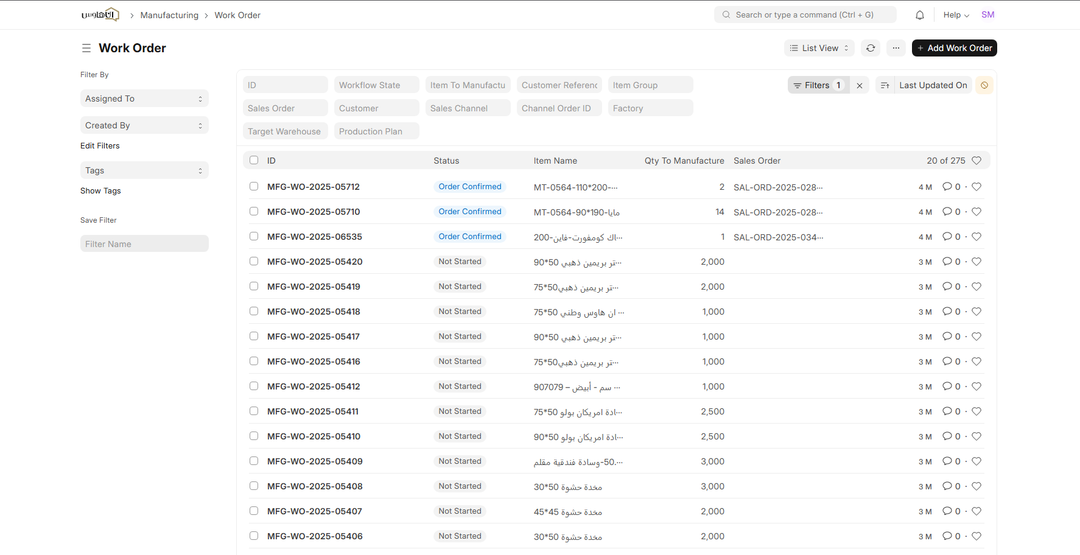The width and height of the screenshot is (1080, 555).
Task: Toggle the sidebar hamburger icon
Action: [86, 48]
